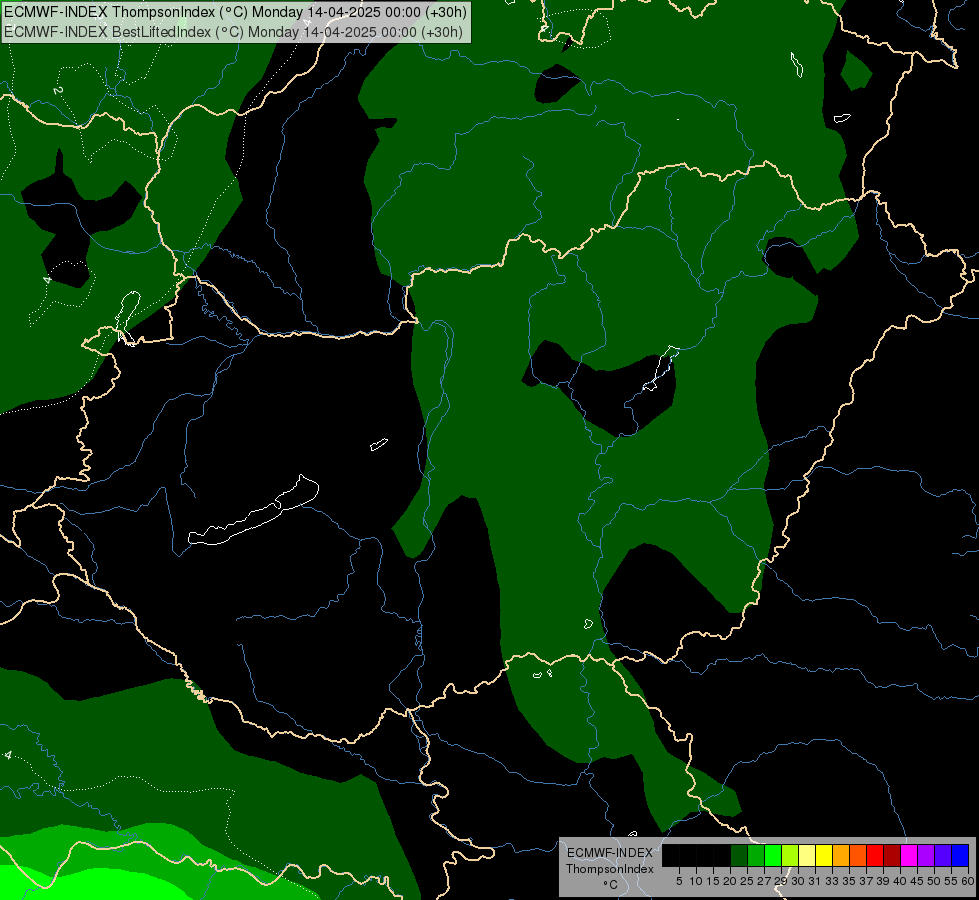Viewport: 979px width, 900px height.
Task: Click the legend tick value 5
Action: (679, 881)
